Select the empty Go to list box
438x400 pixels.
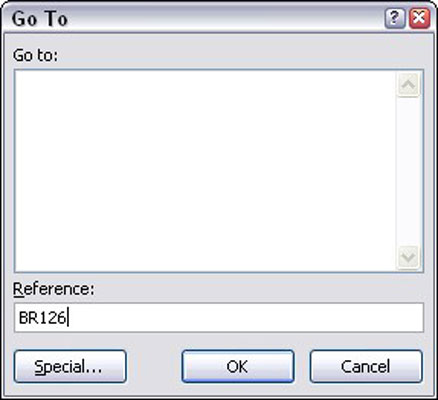(x=205, y=171)
